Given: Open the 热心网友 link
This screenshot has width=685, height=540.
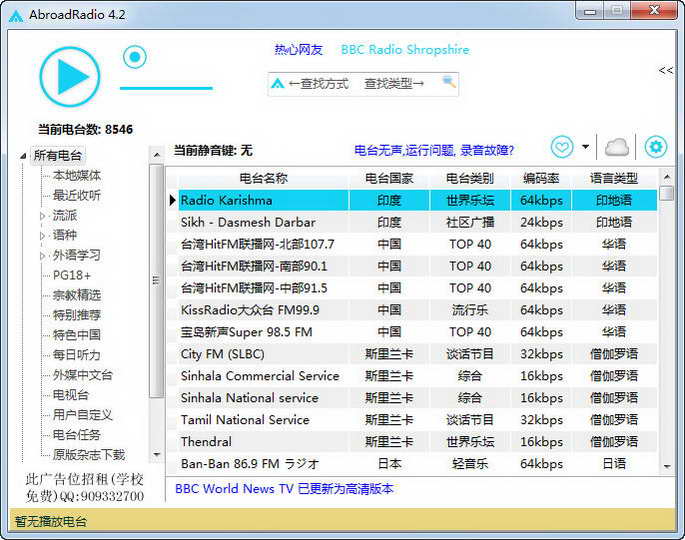Looking at the screenshot, I should [298, 50].
